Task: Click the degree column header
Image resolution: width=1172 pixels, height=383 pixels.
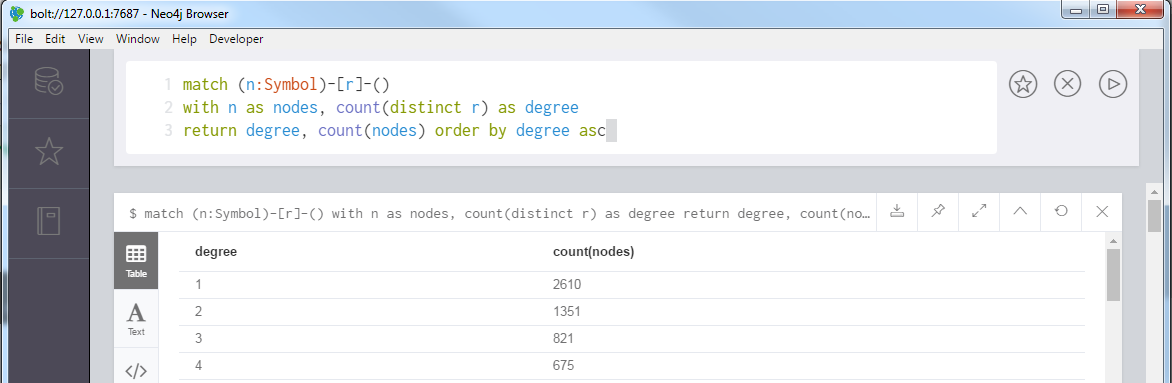Action: pyautogui.click(x=216, y=252)
